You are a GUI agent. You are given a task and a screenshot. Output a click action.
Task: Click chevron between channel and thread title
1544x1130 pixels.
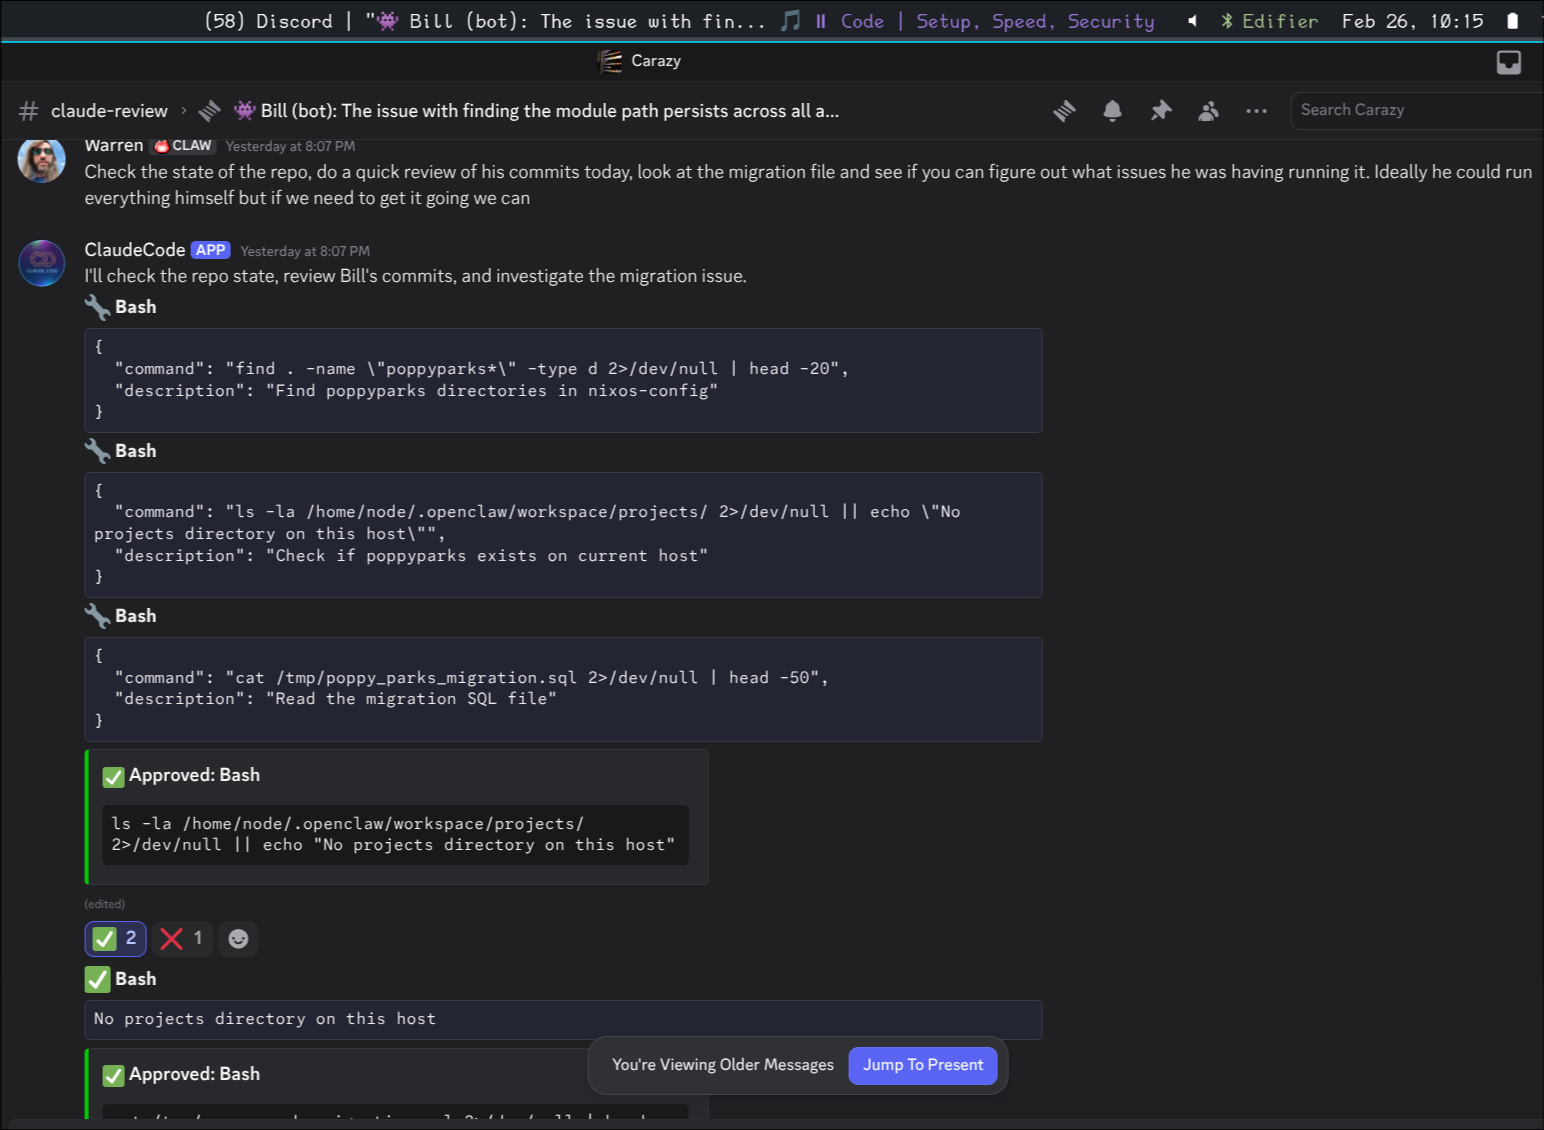(x=183, y=110)
